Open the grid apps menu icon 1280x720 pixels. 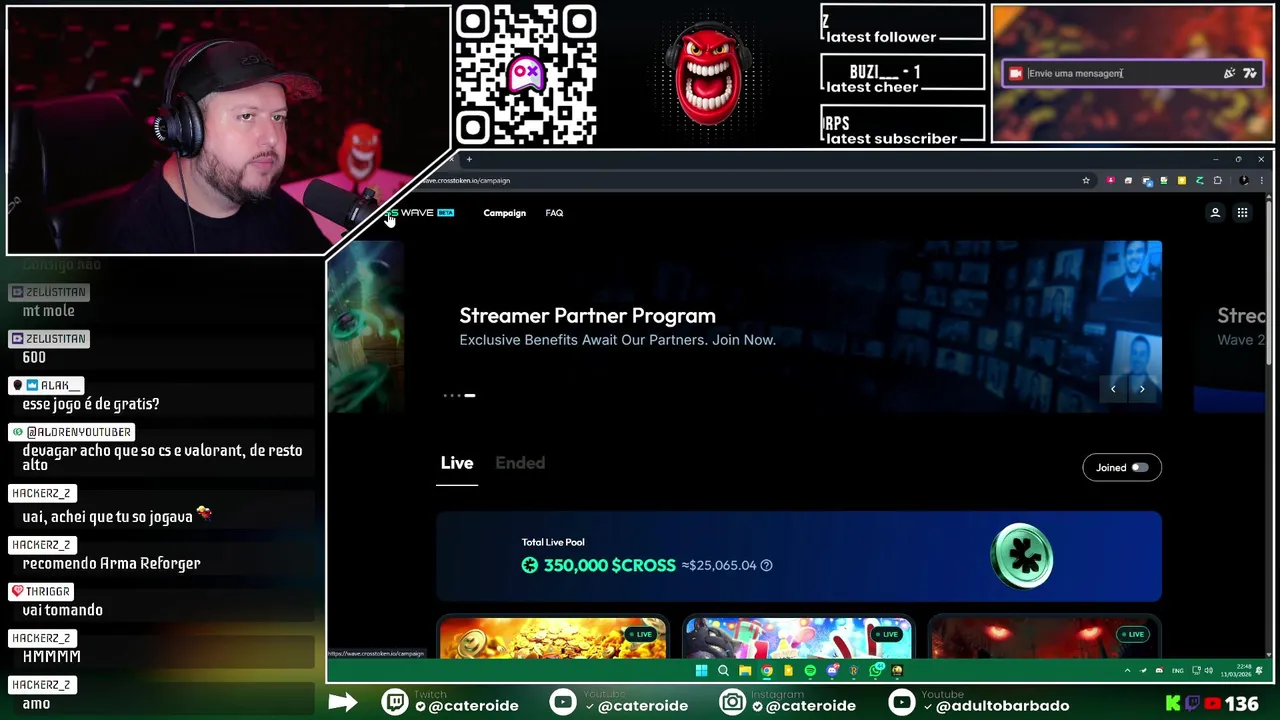(1242, 212)
